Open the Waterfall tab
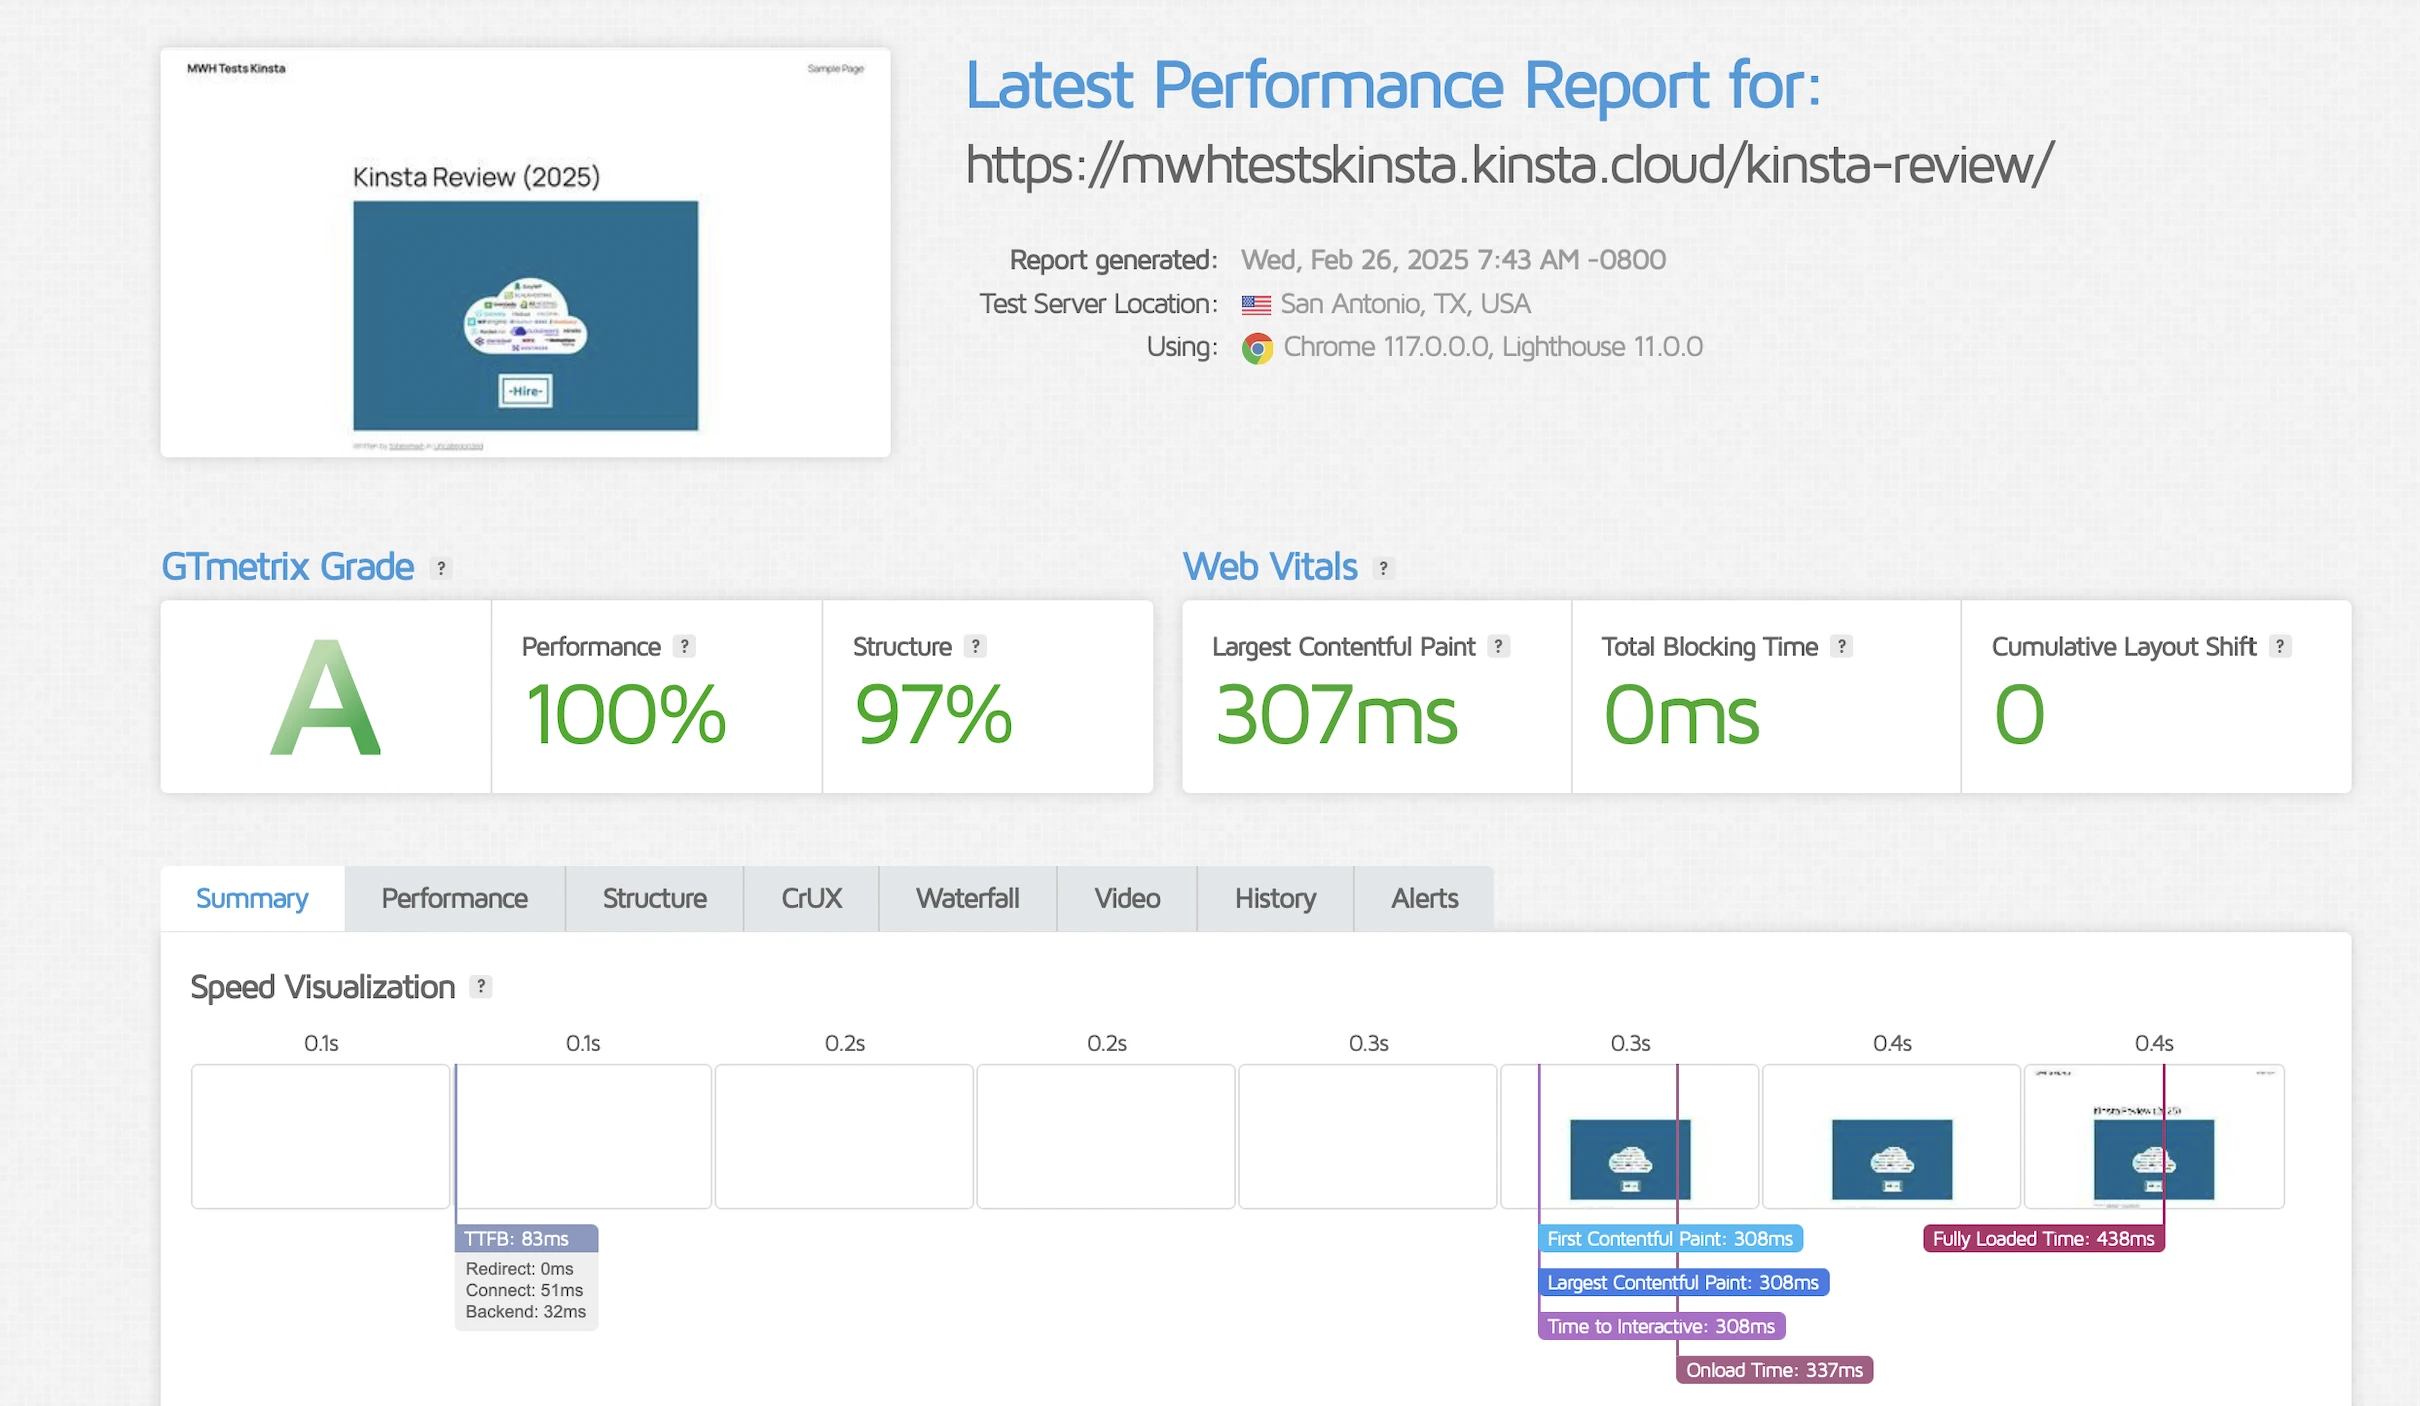 [967, 898]
